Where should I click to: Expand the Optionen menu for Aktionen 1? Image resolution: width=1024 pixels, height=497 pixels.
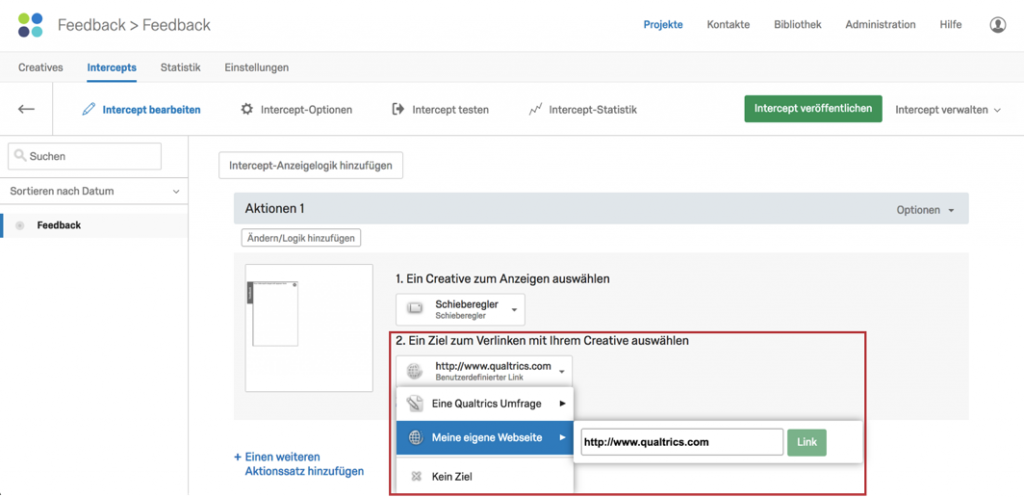[x=925, y=210]
